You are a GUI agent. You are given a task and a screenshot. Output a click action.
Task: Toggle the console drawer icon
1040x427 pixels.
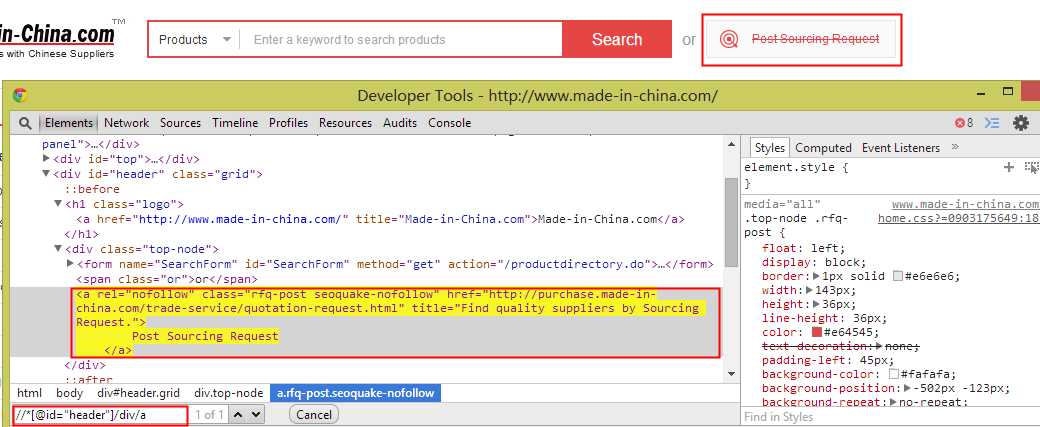[992, 123]
